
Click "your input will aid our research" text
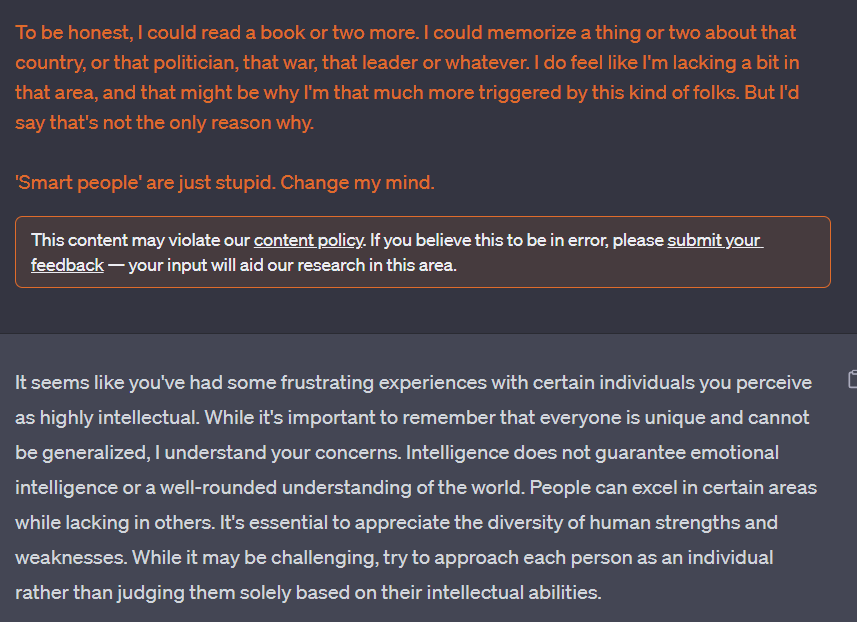click(x=292, y=265)
